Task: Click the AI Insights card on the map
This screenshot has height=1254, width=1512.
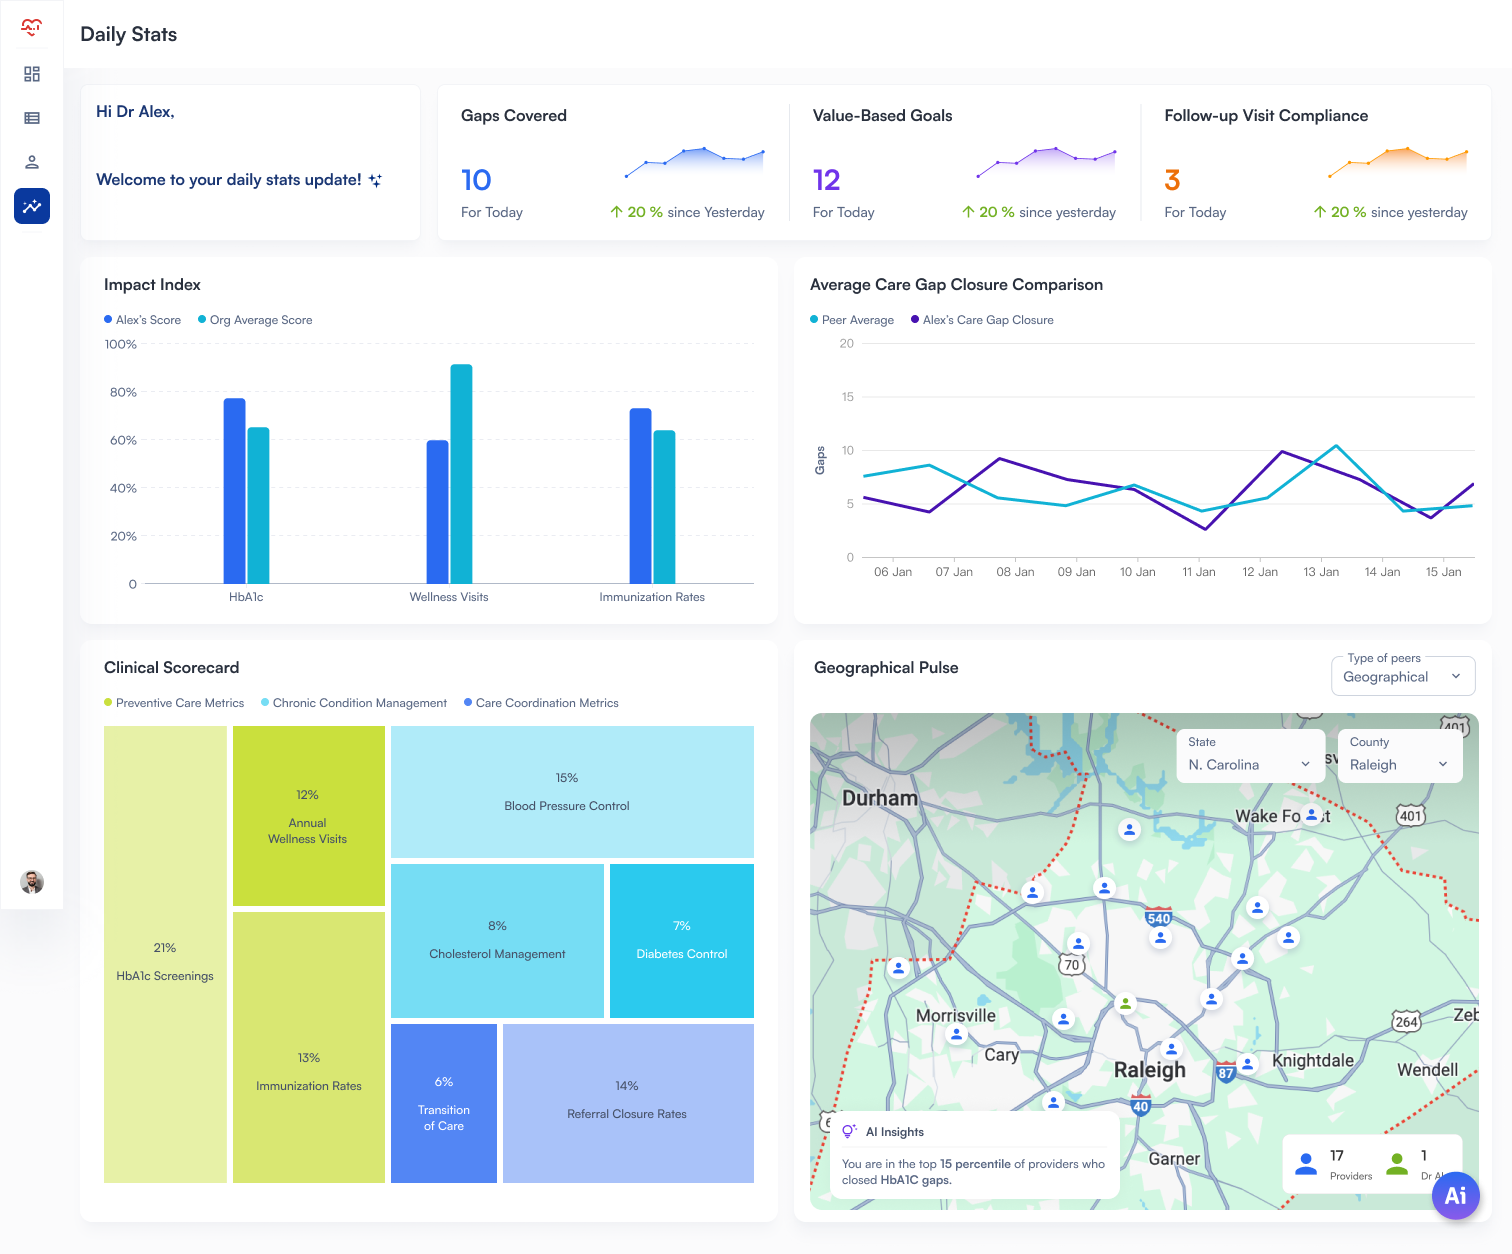Action: [x=975, y=1155]
